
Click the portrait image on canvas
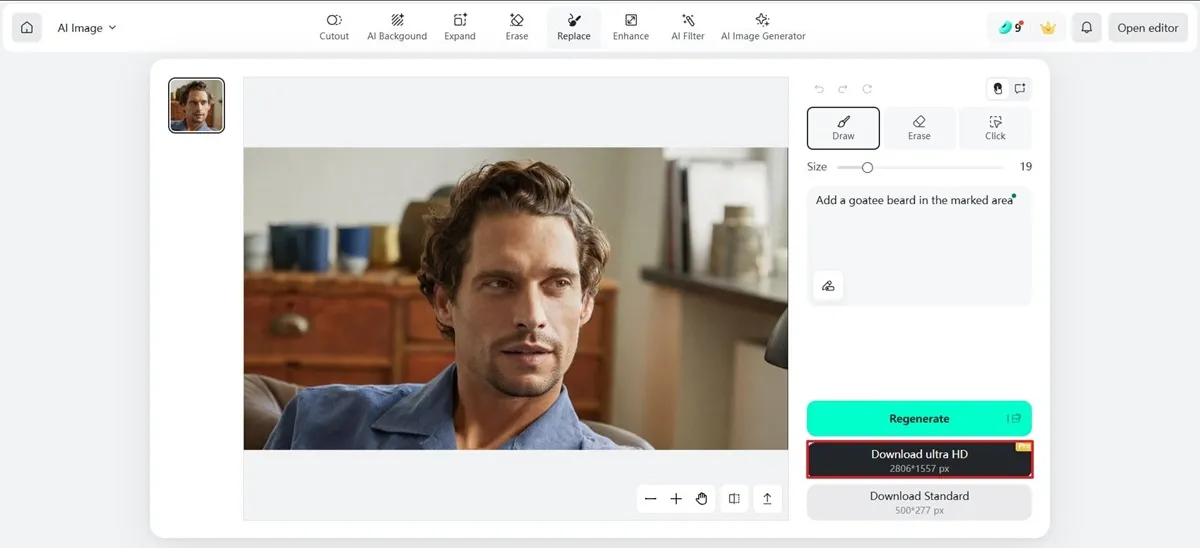point(516,299)
